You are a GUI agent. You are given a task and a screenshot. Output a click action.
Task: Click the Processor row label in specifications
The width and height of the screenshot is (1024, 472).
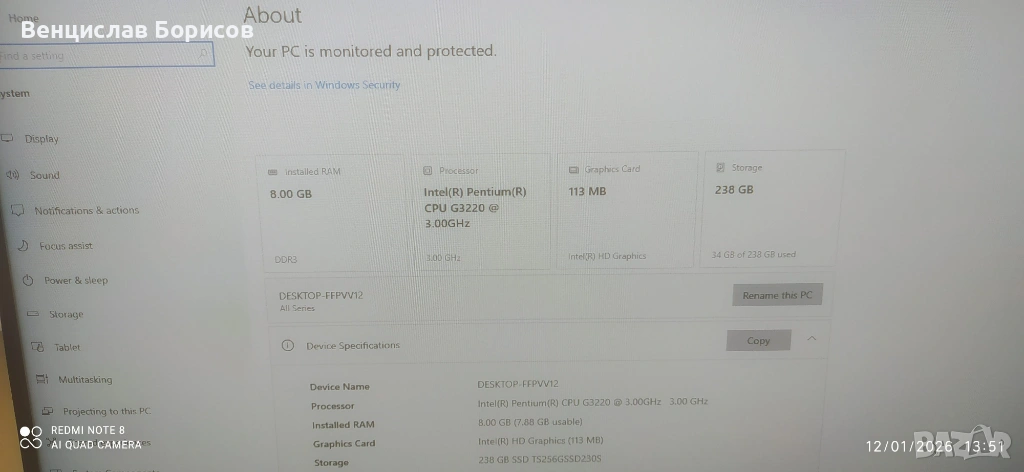click(x=332, y=406)
